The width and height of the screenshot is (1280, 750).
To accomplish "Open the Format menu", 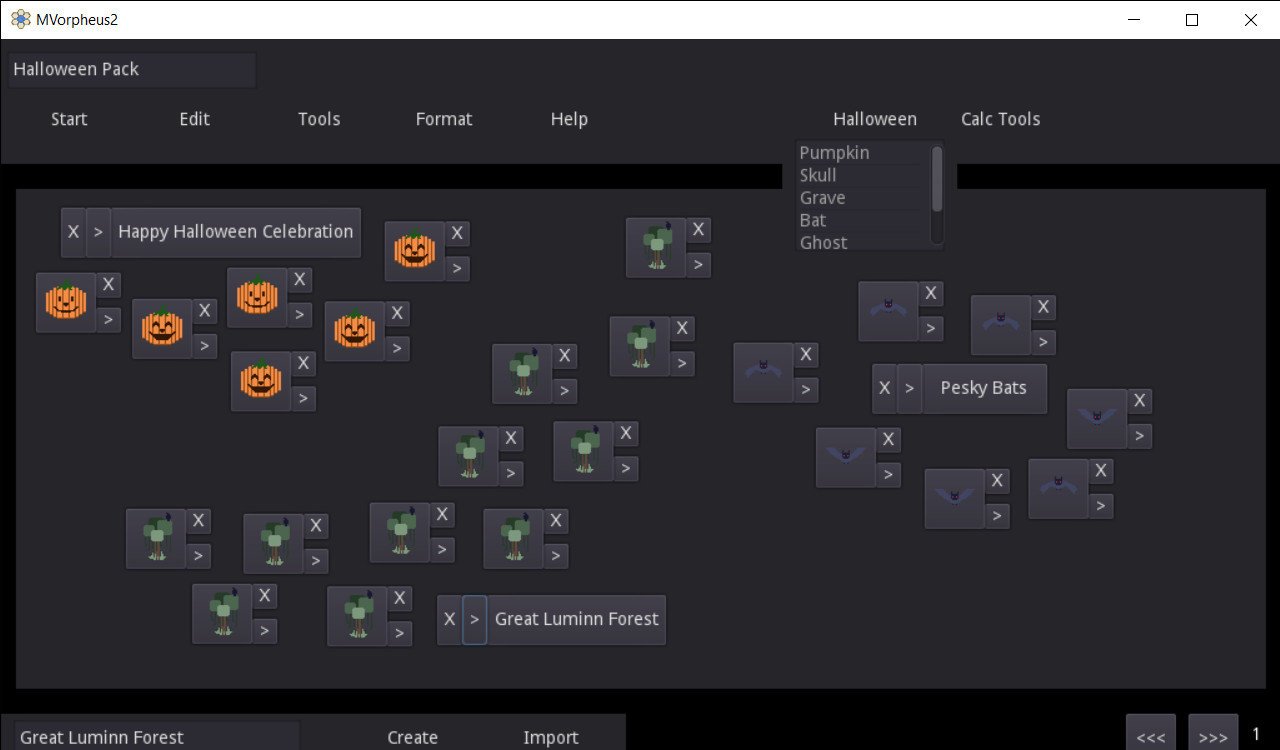I will [x=444, y=119].
